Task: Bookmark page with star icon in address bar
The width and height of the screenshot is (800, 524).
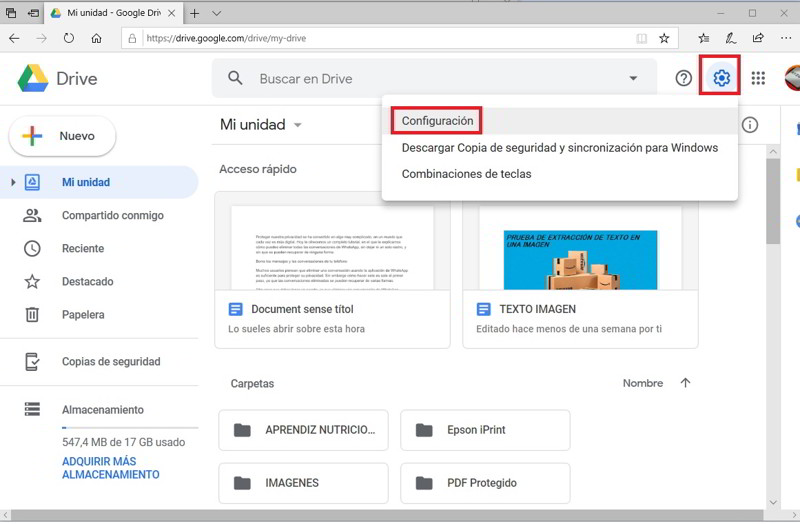Action: click(x=664, y=38)
